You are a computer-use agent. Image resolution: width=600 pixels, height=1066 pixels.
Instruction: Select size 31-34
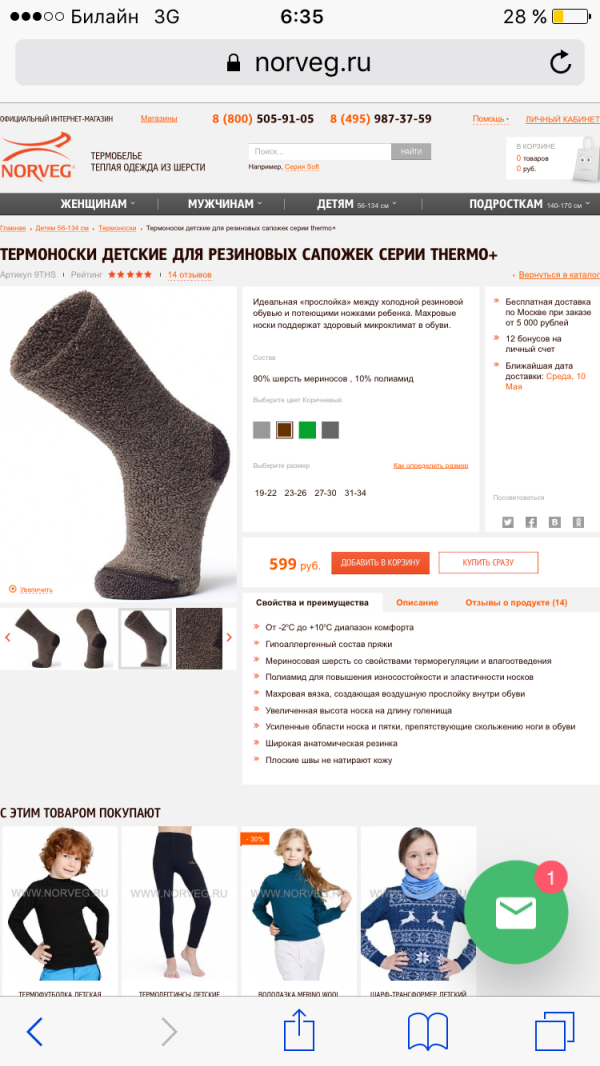pyautogui.click(x=355, y=493)
